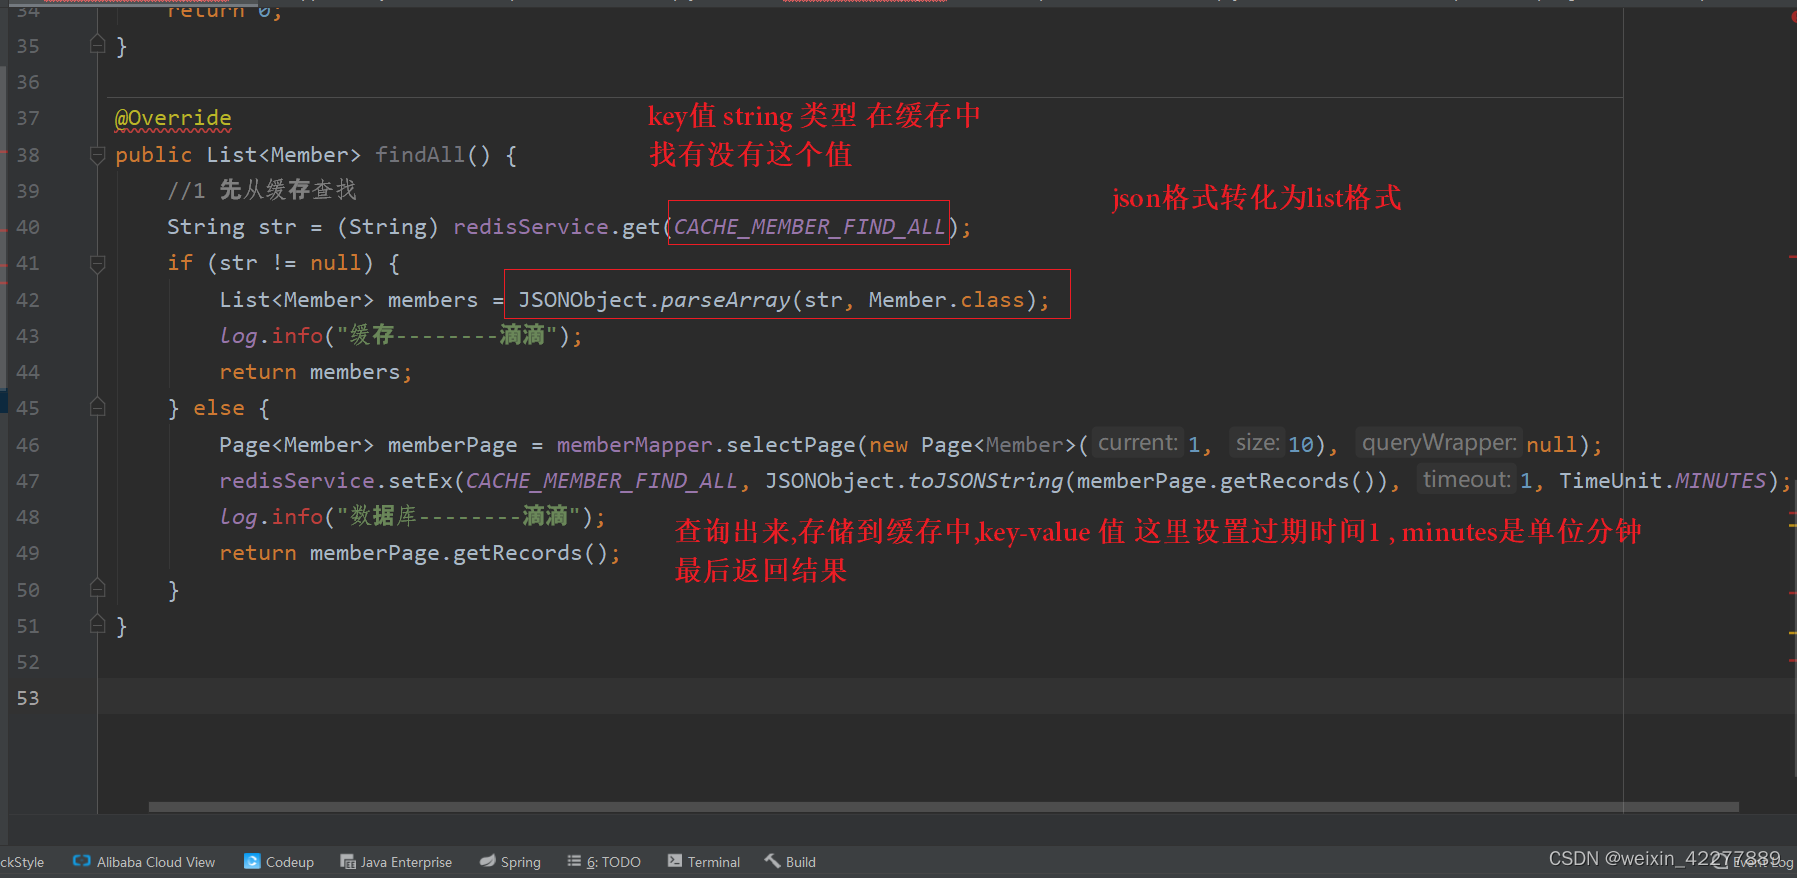Click TimeUnit.MINUTES constant
Image resolution: width=1797 pixels, height=878 pixels.
pyautogui.click(x=1663, y=481)
